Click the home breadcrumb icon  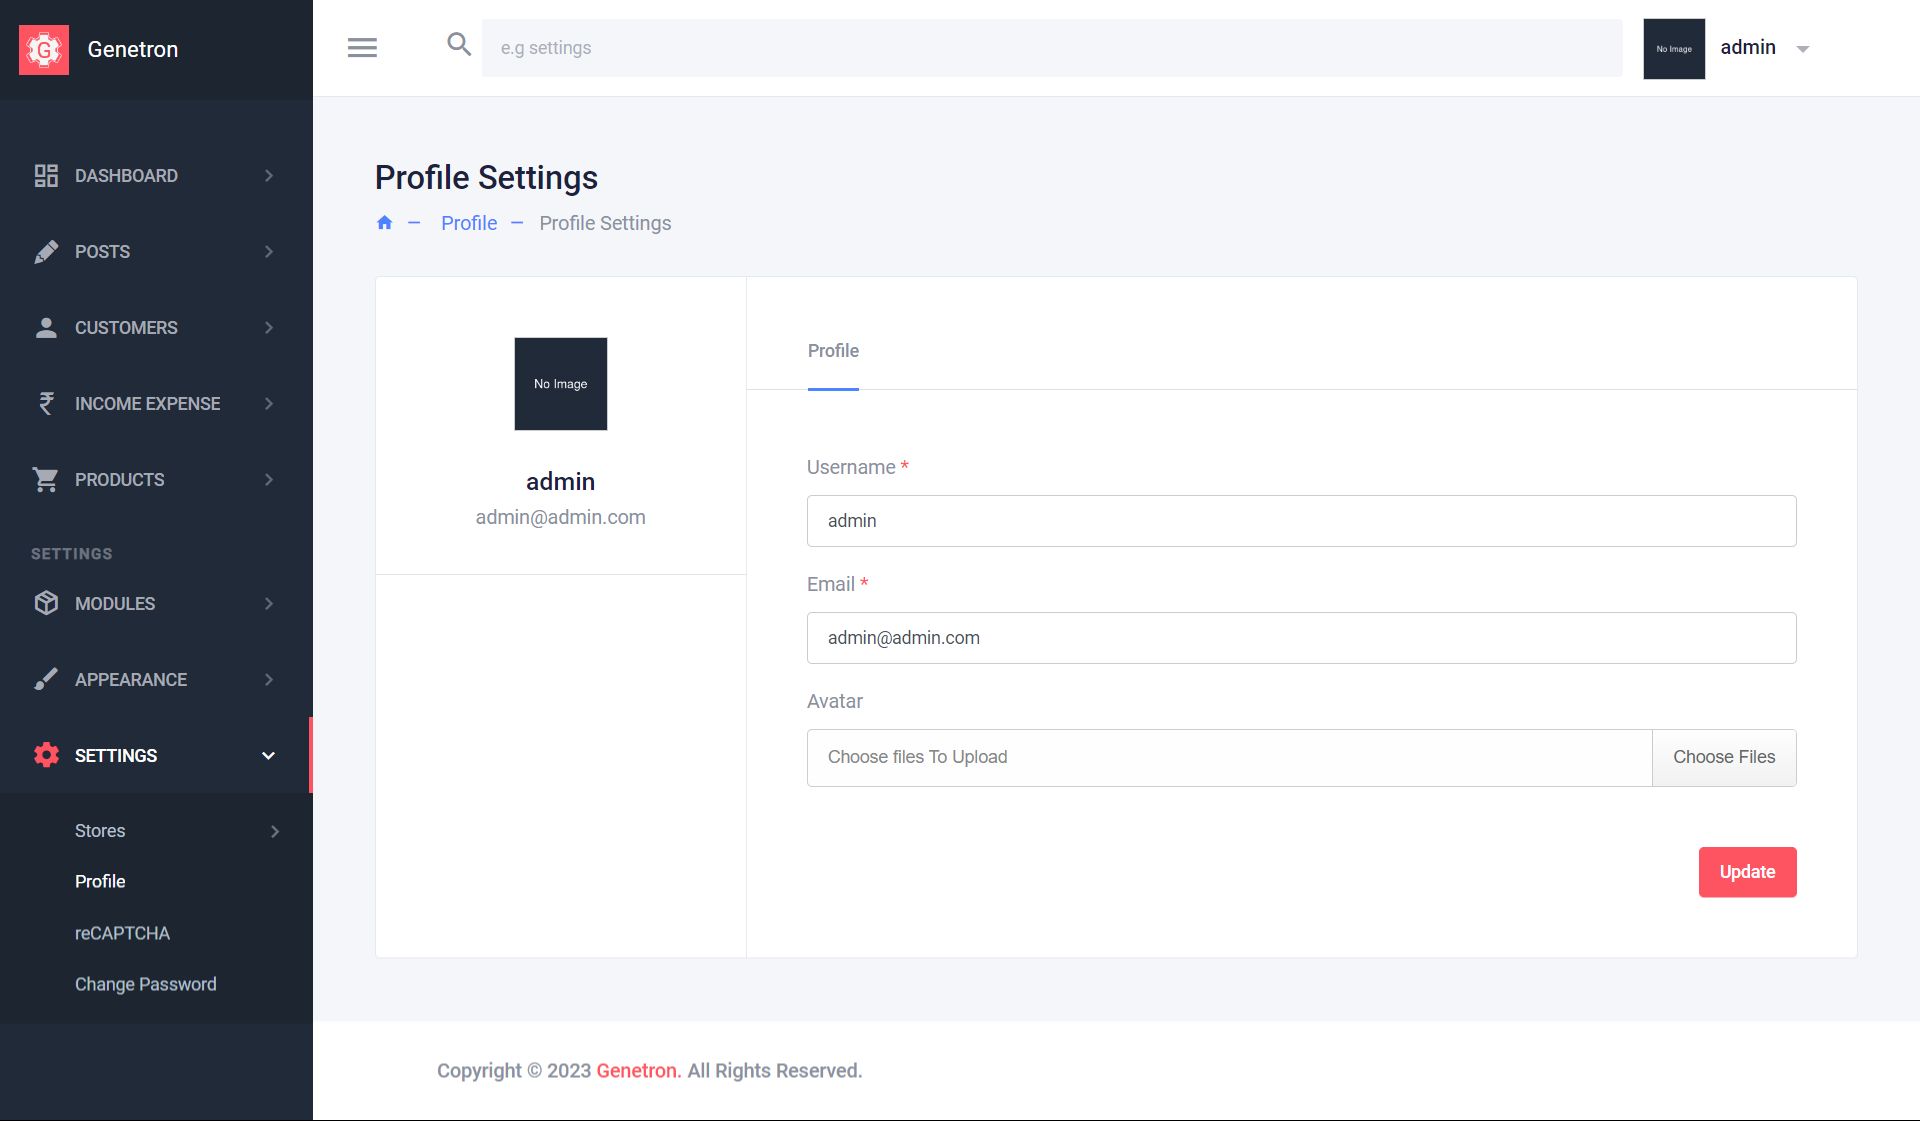pos(384,223)
